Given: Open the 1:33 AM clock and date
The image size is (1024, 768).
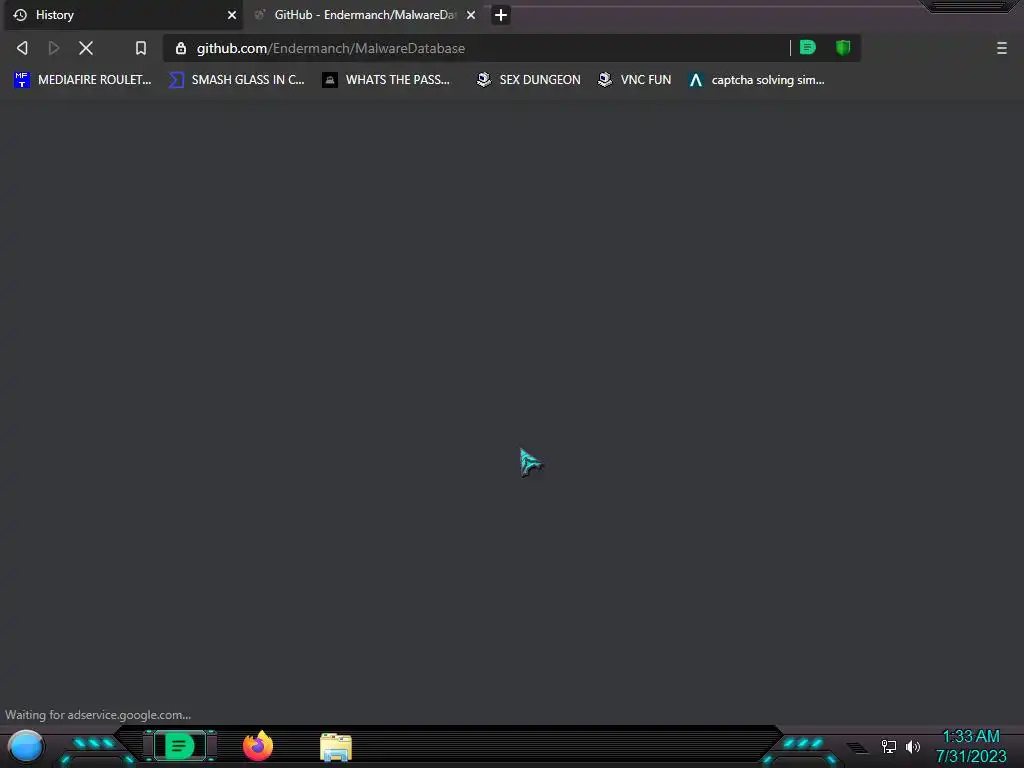Looking at the screenshot, I should coord(971,746).
